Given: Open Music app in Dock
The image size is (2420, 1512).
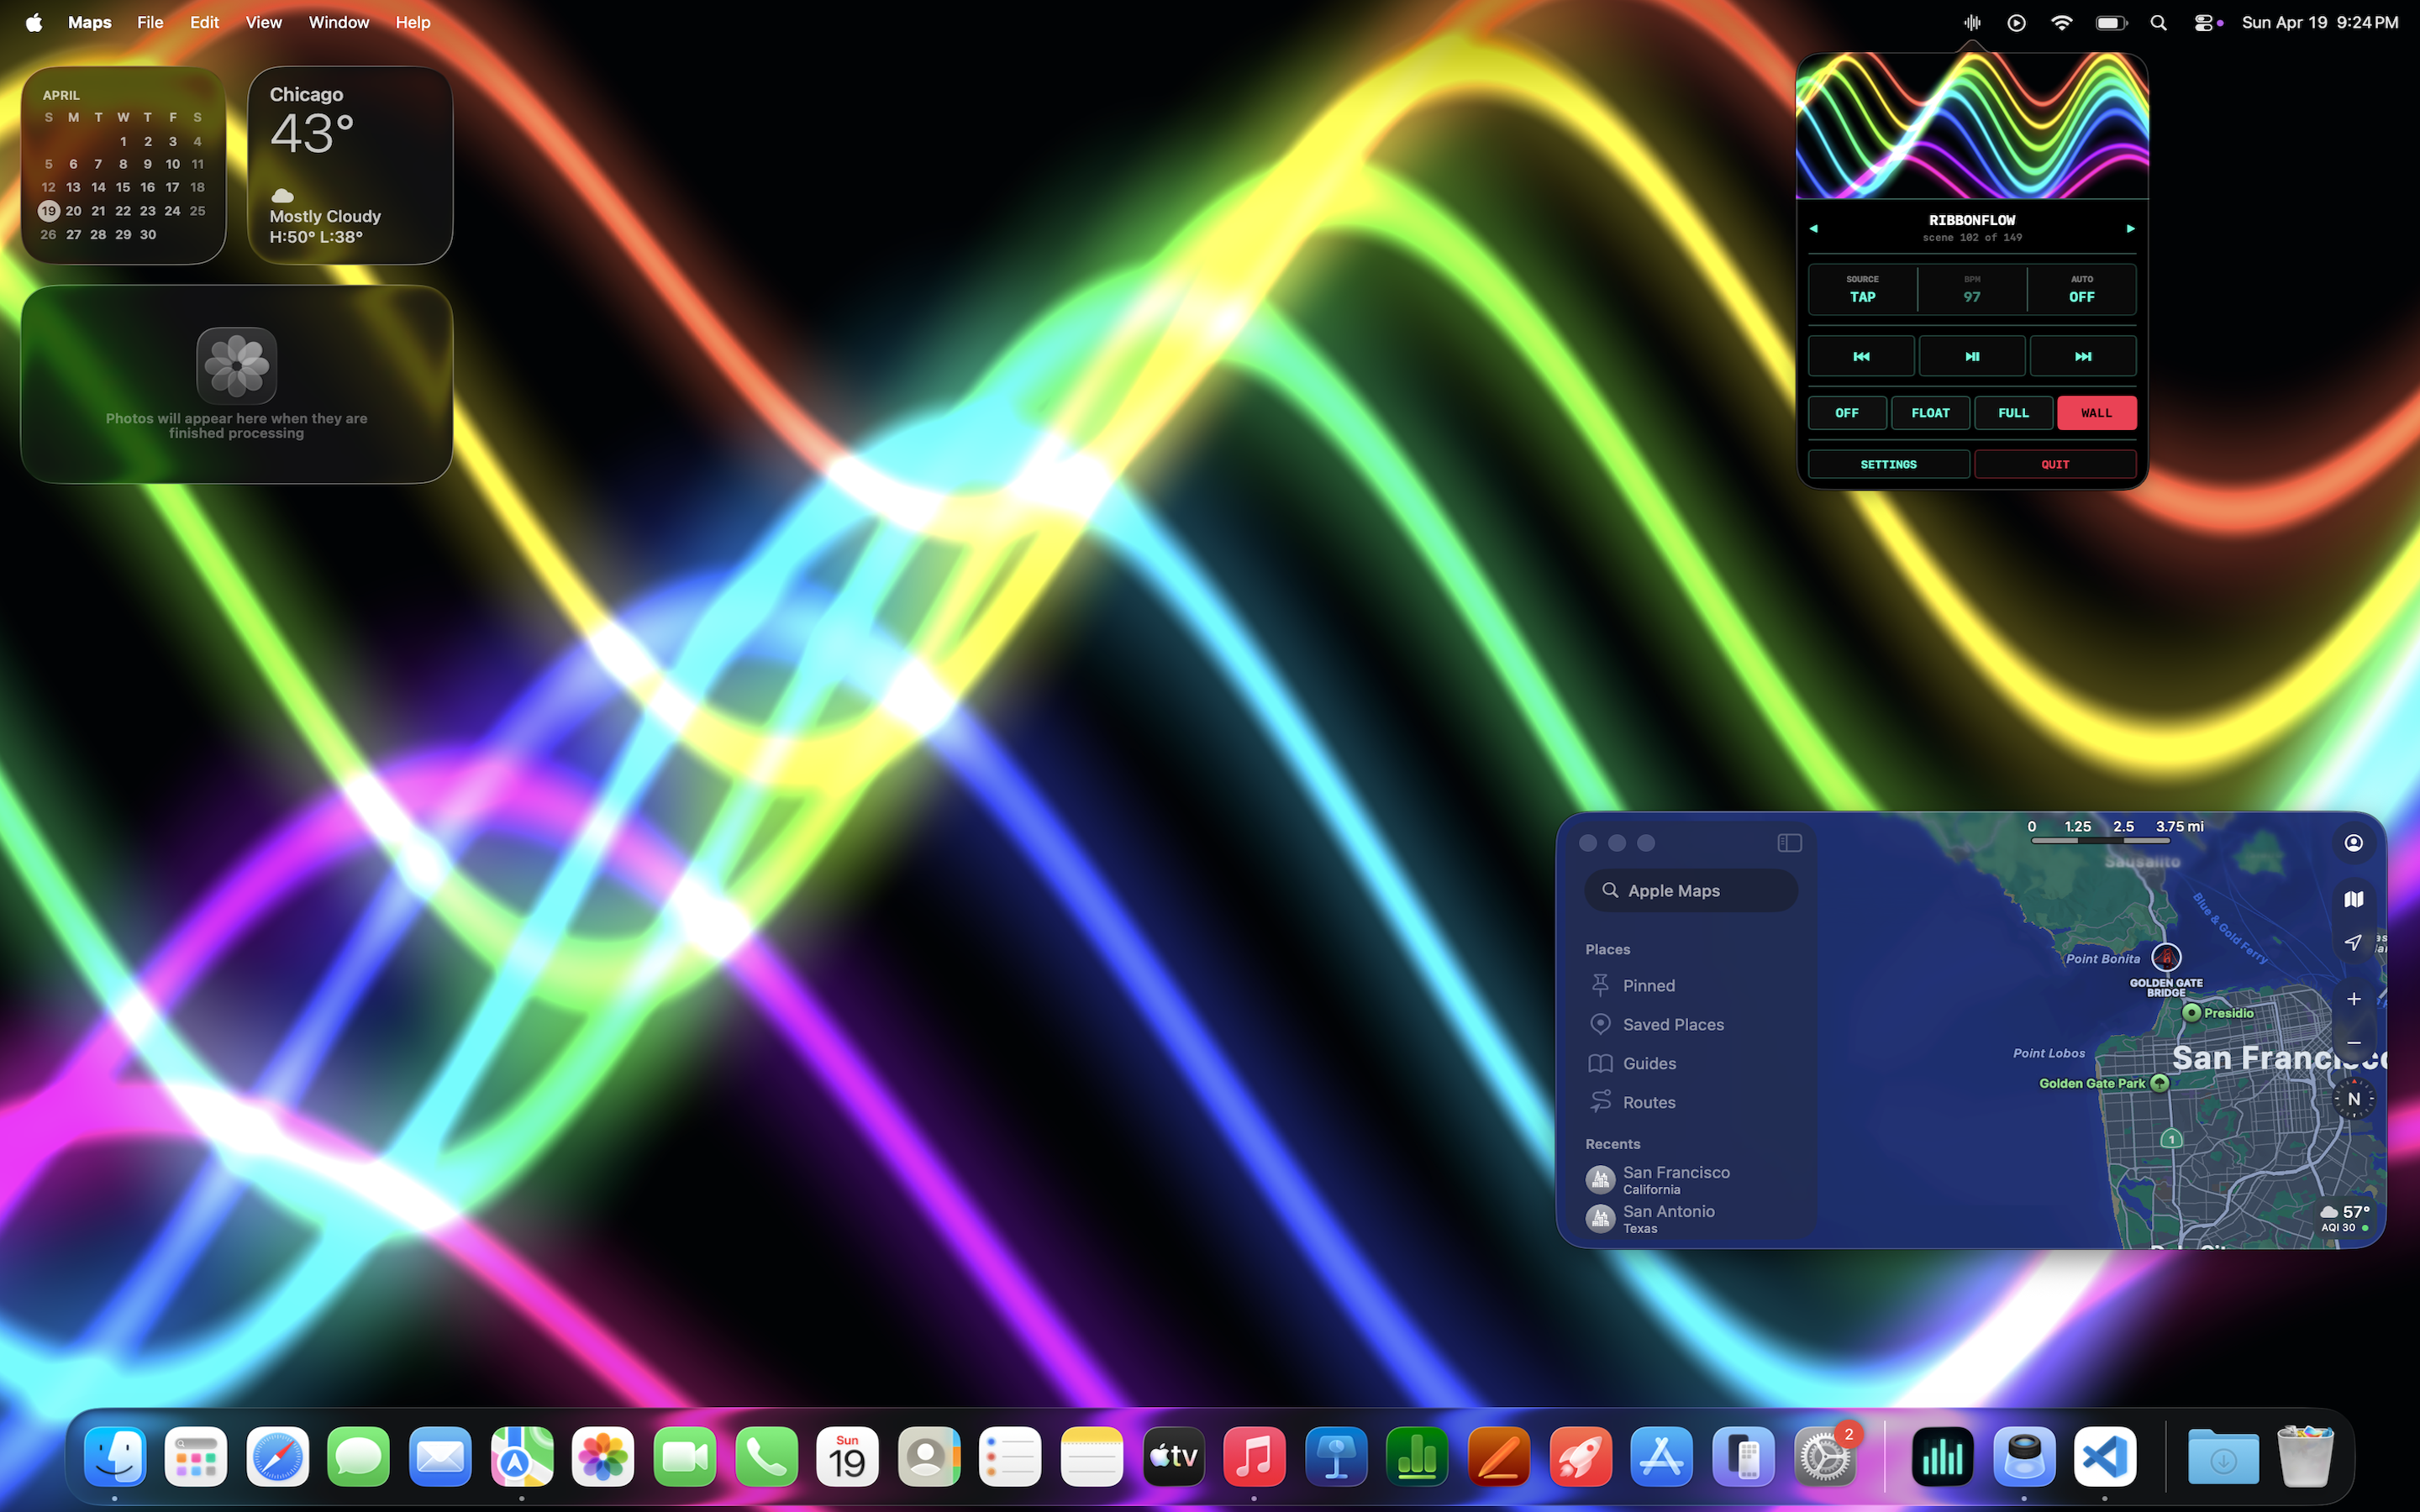Looking at the screenshot, I should 1254,1457.
